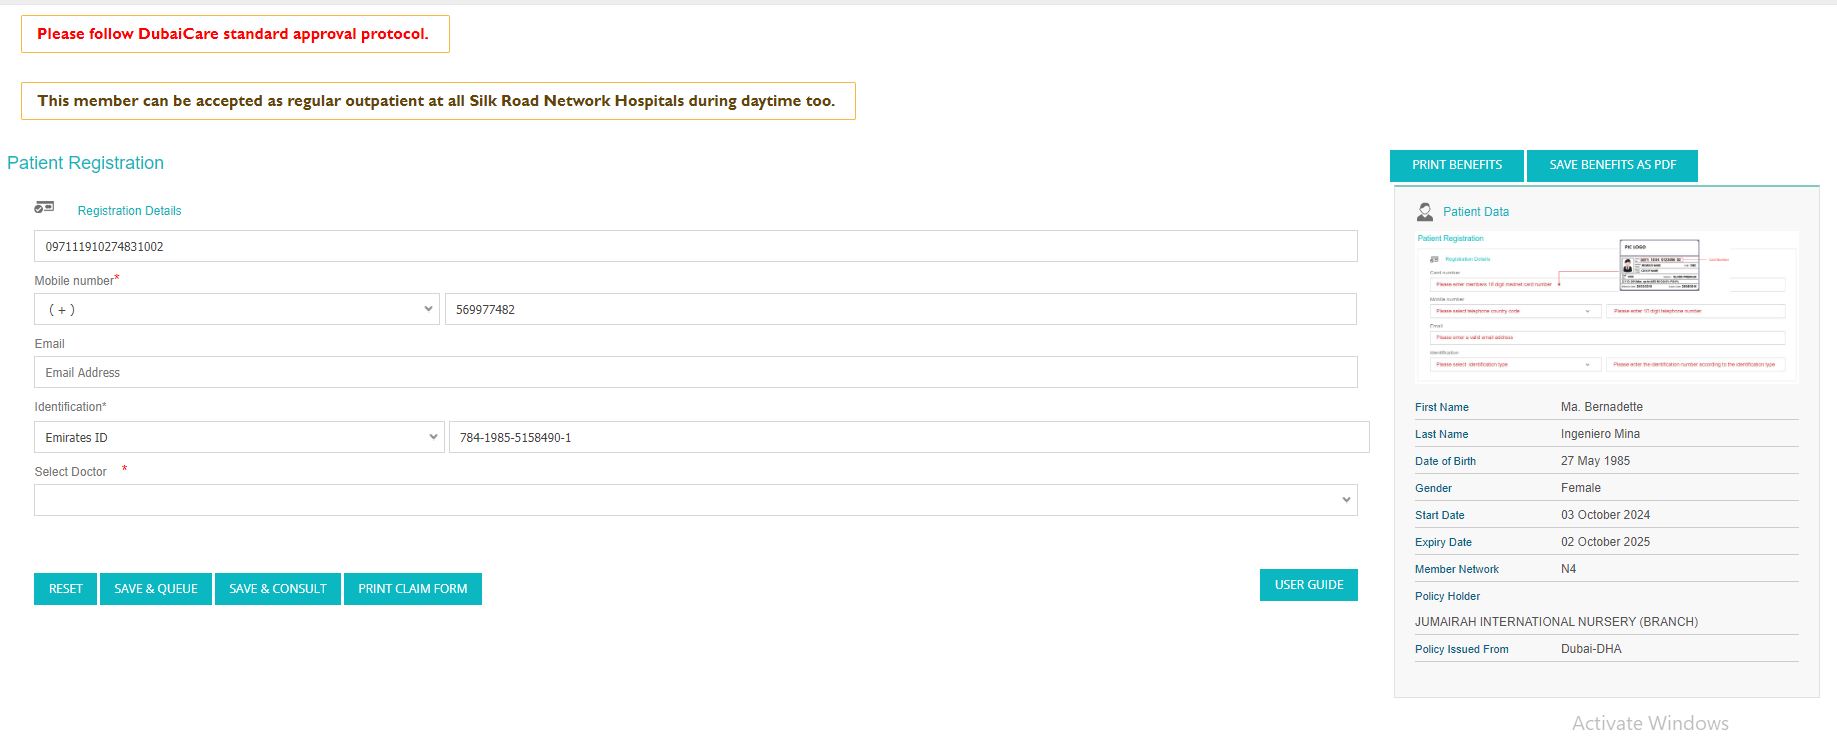Screen dimensions: 1837x738
Task: Click the Email field label
Action: [50, 344]
